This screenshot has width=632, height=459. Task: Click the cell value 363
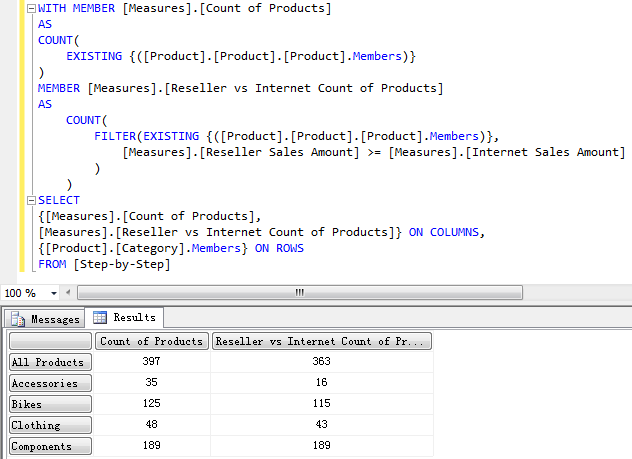(322, 361)
